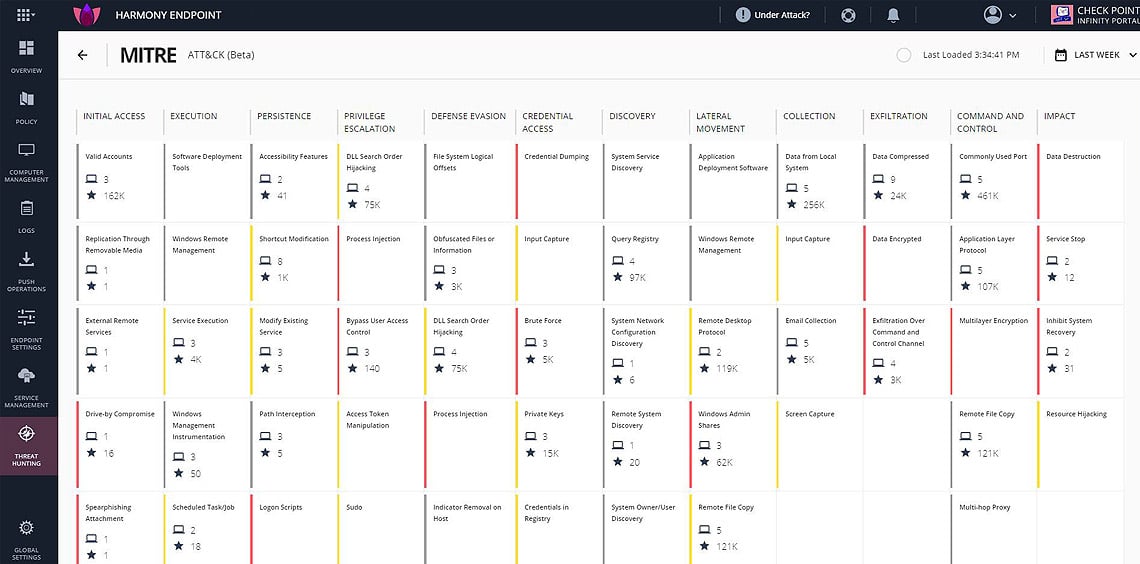The height and width of the screenshot is (564, 1140).
Task: Open the Data Compressed card
Action: point(906,181)
